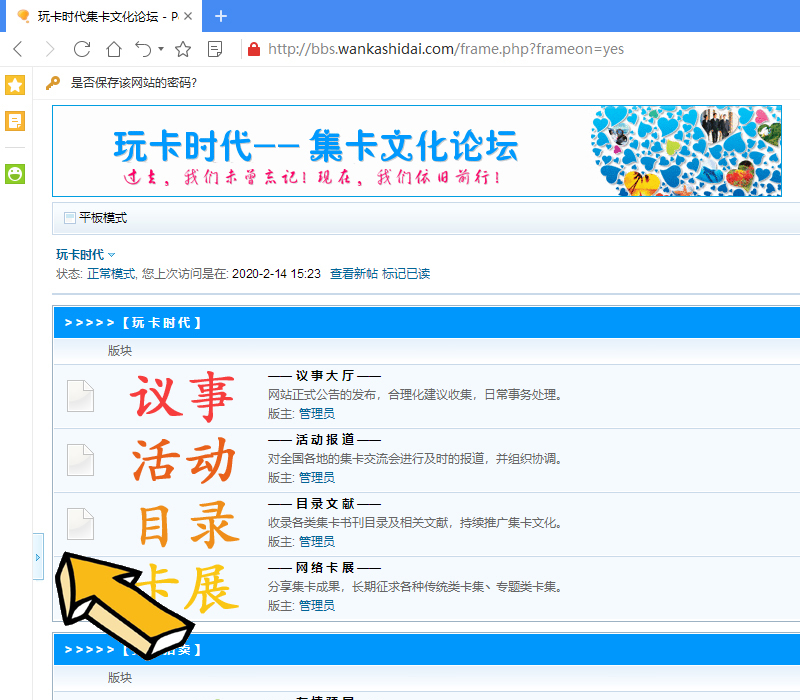Open the reader mode page icon
The height and width of the screenshot is (700, 800).
pos(214,49)
